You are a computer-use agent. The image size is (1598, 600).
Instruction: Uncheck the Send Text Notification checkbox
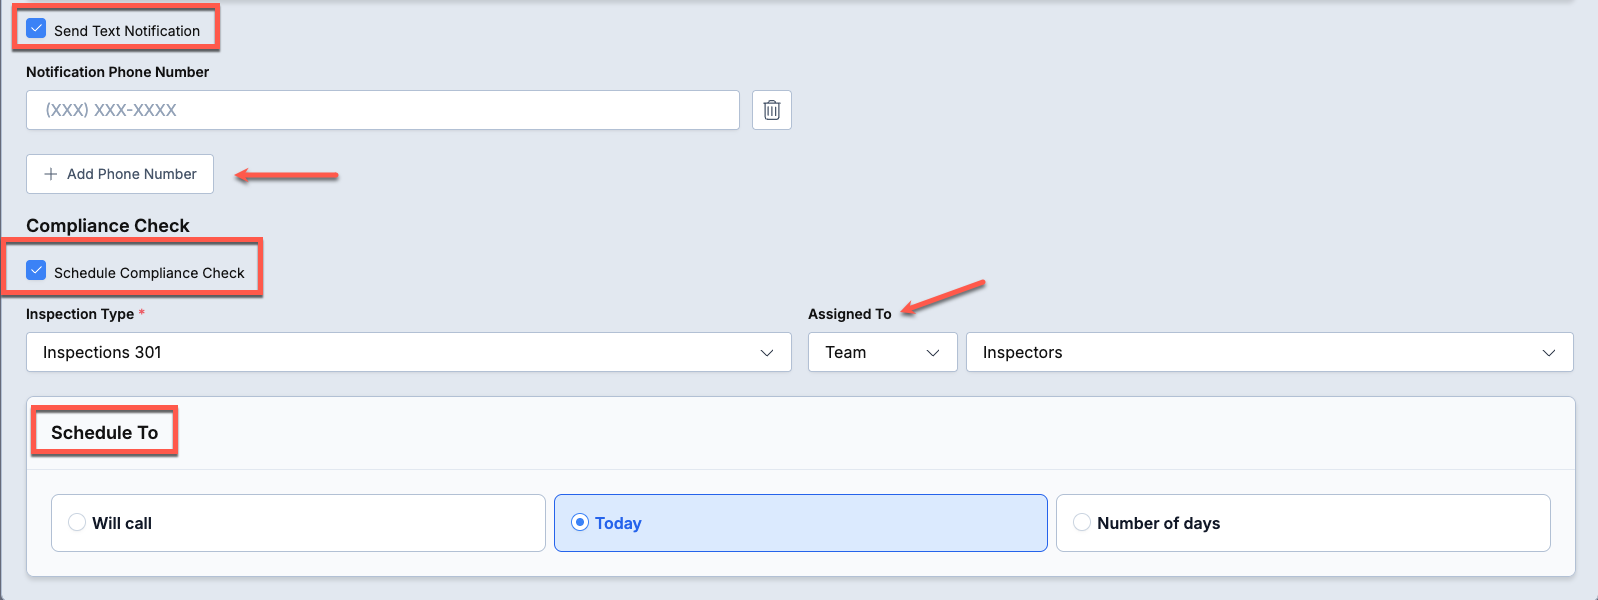click(36, 29)
